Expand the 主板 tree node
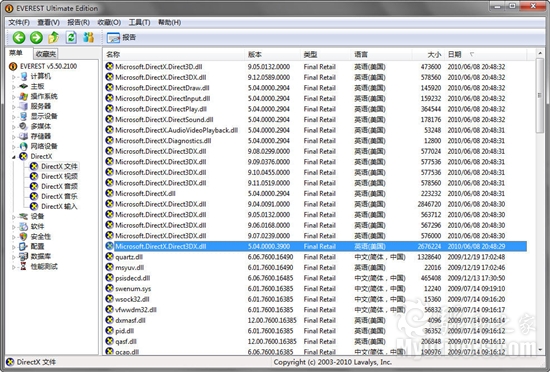550x372 pixels. 14,87
